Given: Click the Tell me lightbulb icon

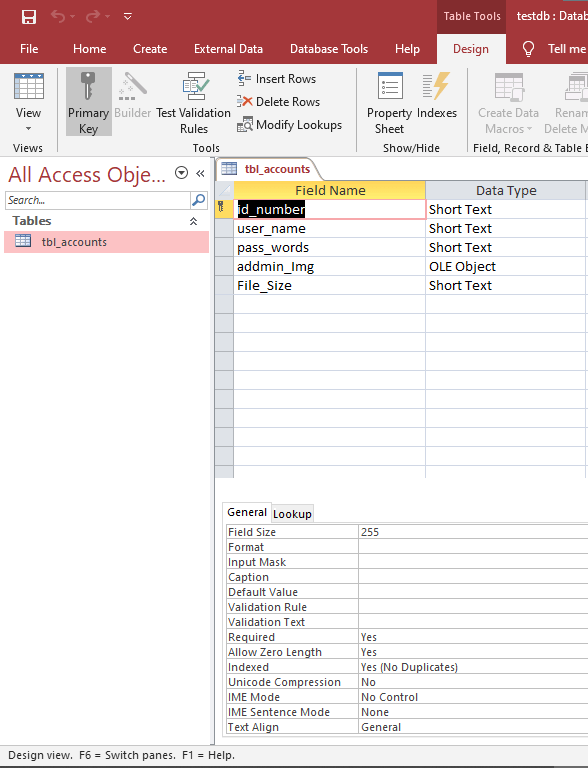Looking at the screenshot, I should point(528,49).
